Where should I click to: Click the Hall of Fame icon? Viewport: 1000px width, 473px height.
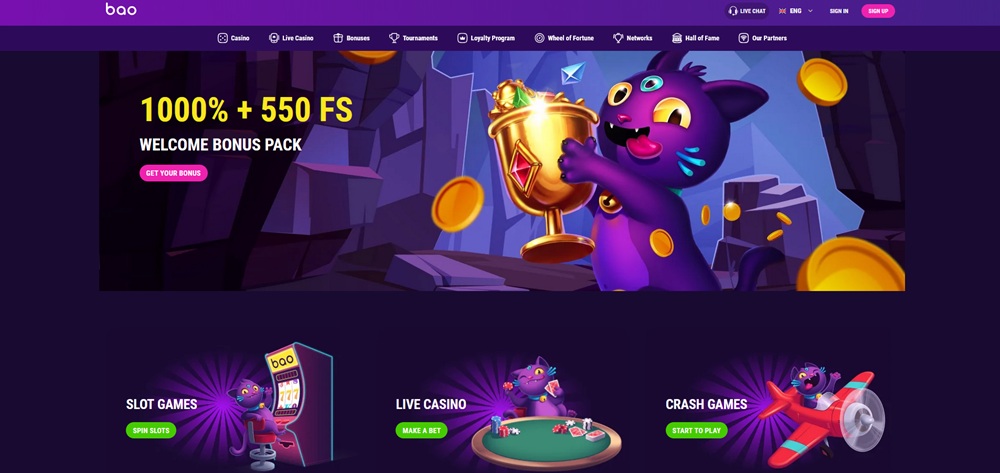[x=677, y=38]
